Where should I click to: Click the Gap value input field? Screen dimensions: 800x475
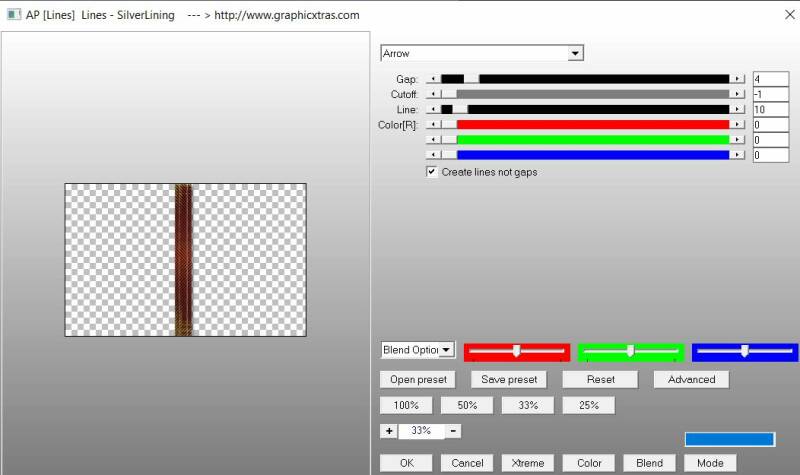[770, 79]
